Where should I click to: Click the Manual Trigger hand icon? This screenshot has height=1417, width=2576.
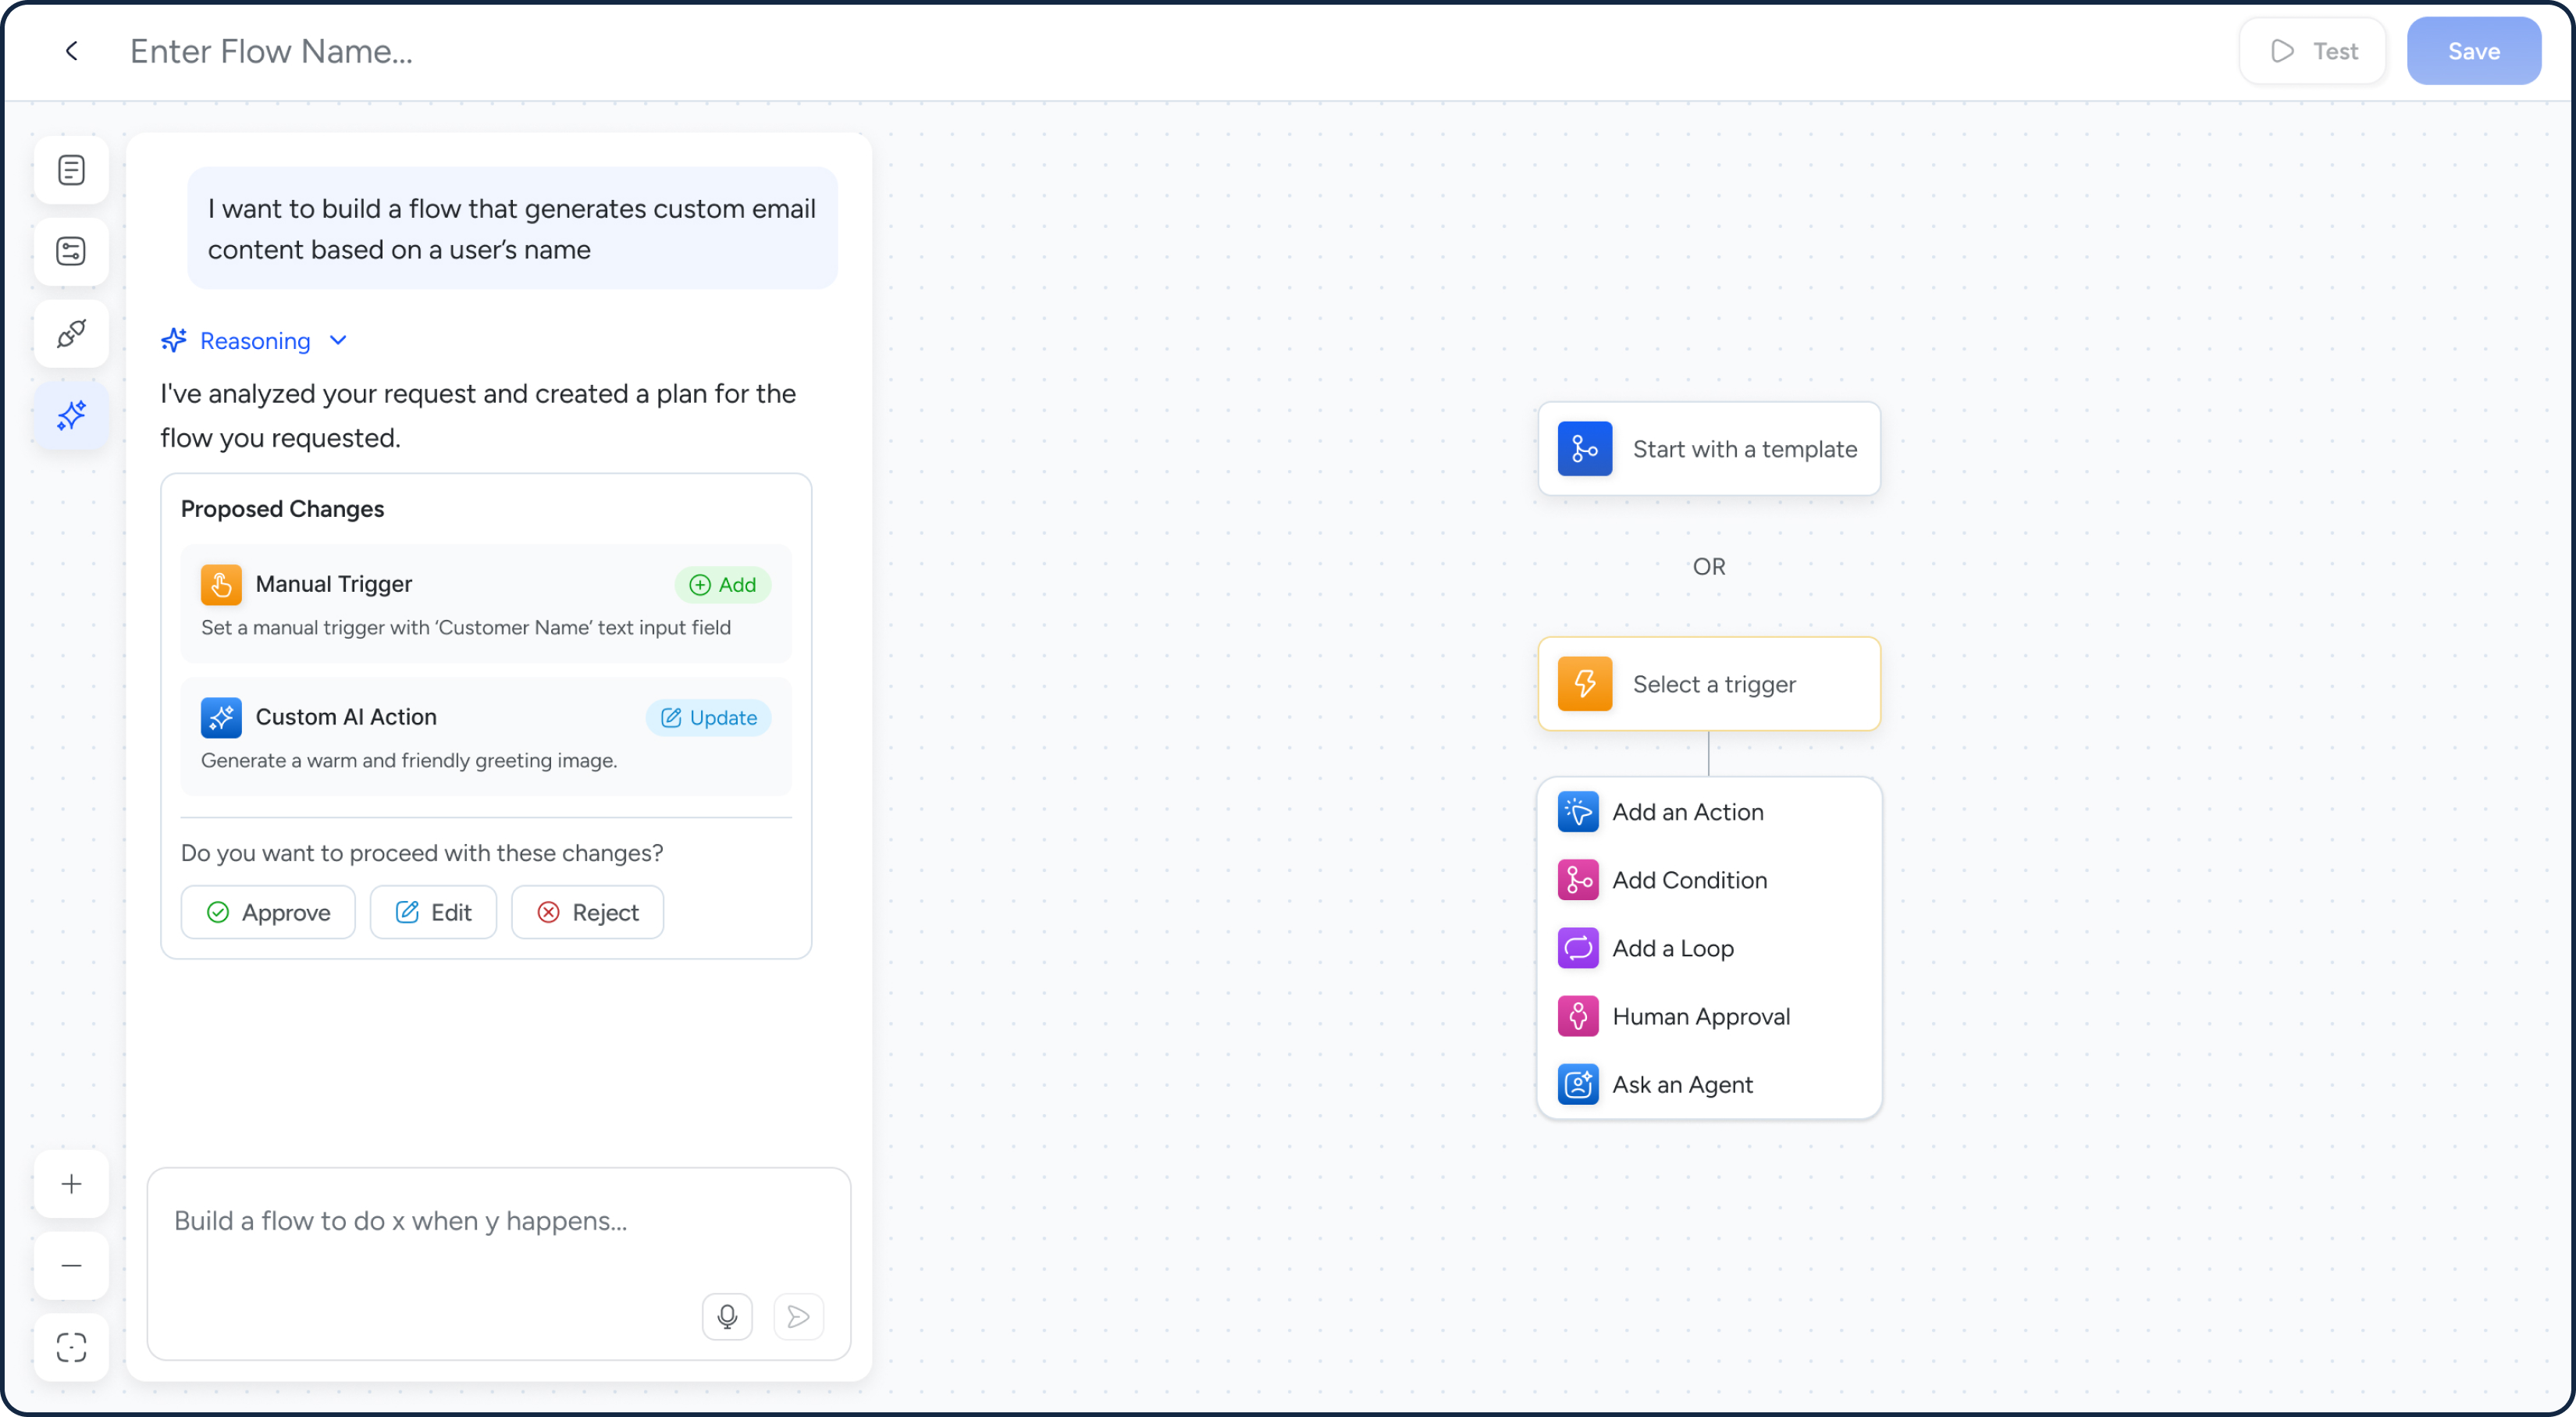pyautogui.click(x=221, y=584)
